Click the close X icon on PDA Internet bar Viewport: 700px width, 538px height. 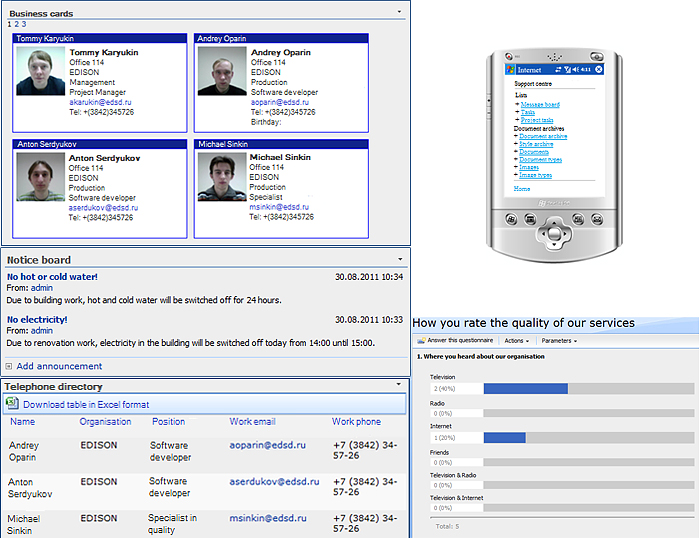[x=599, y=69]
